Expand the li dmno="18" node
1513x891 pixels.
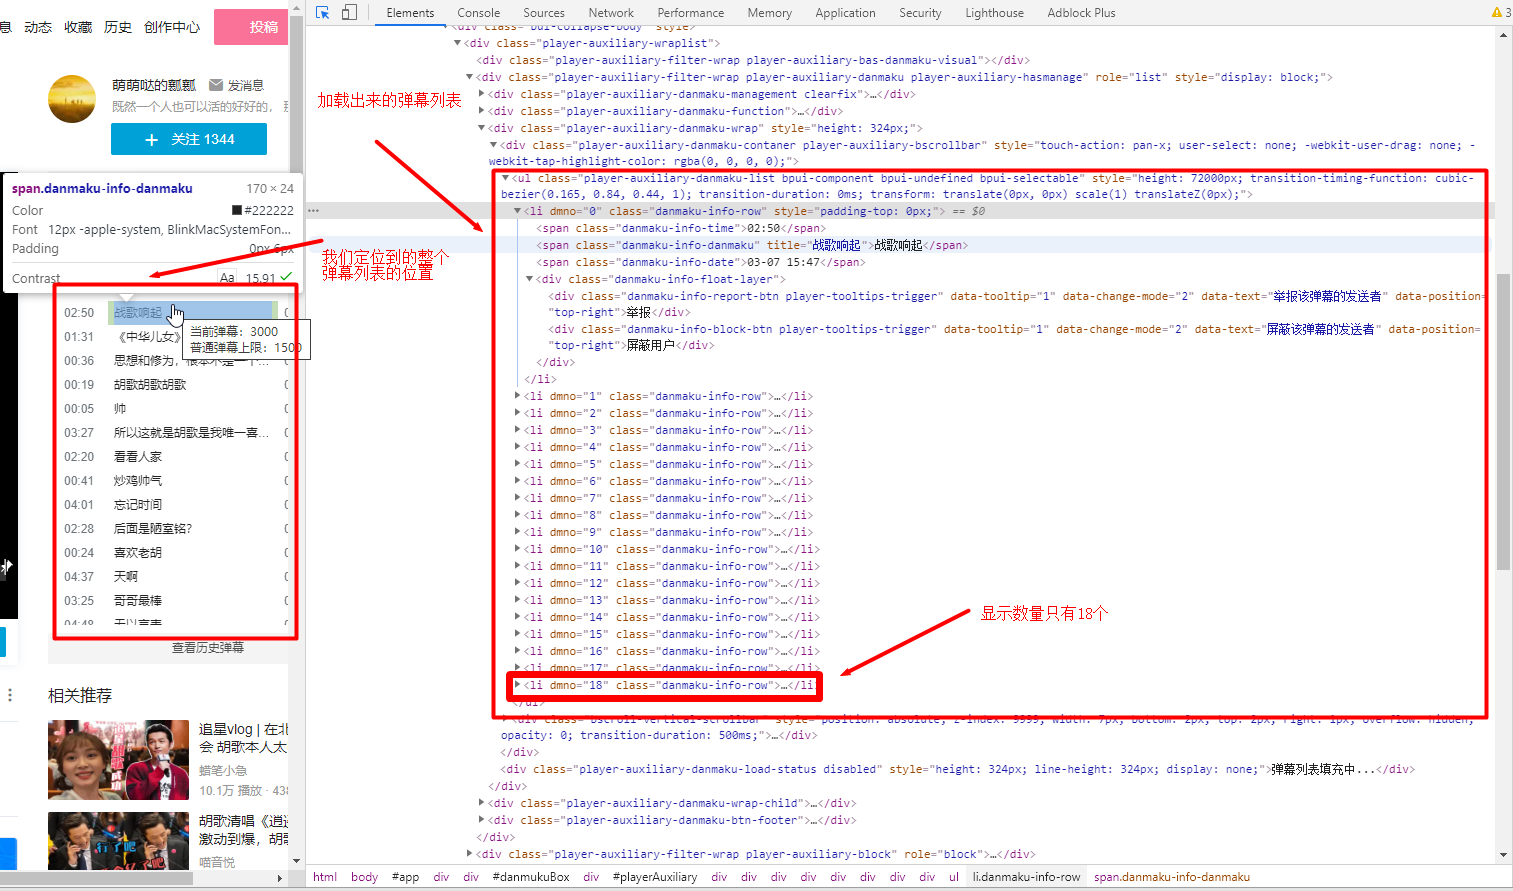(518, 685)
